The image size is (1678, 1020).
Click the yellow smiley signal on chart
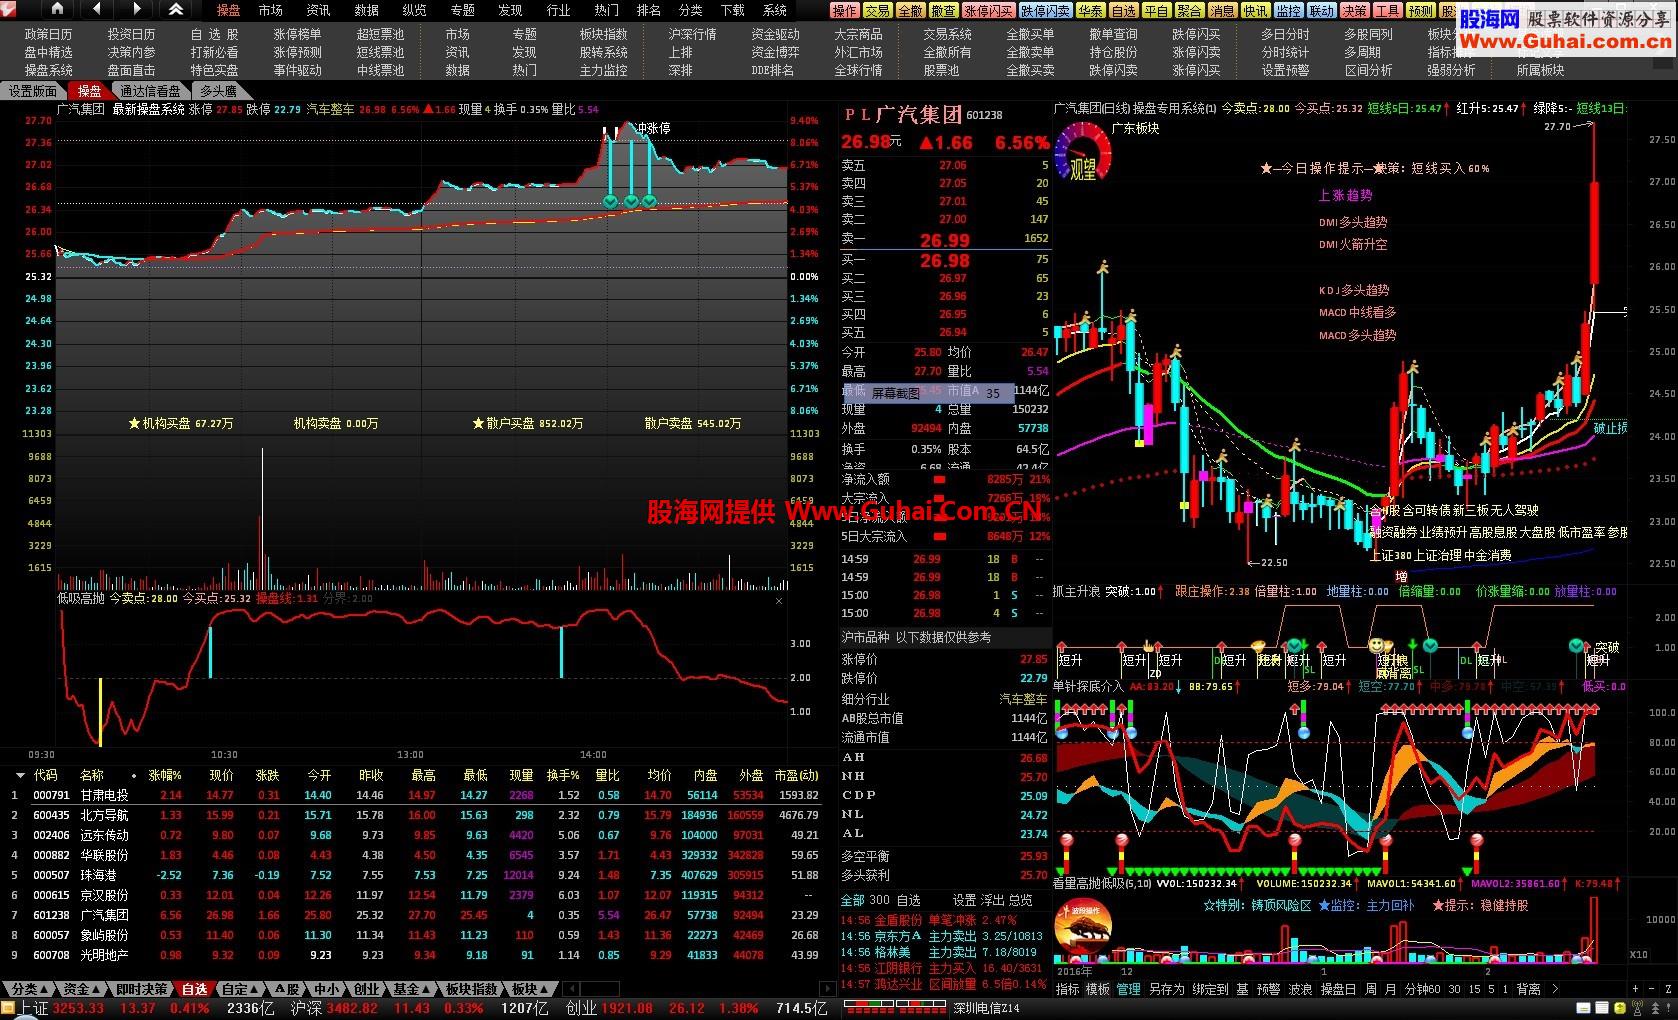click(x=1378, y=645)
